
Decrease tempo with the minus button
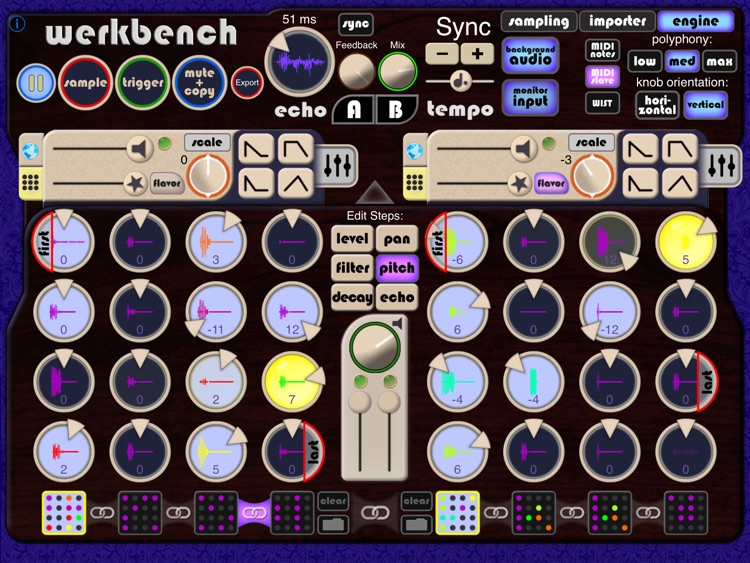click(442, 54)
